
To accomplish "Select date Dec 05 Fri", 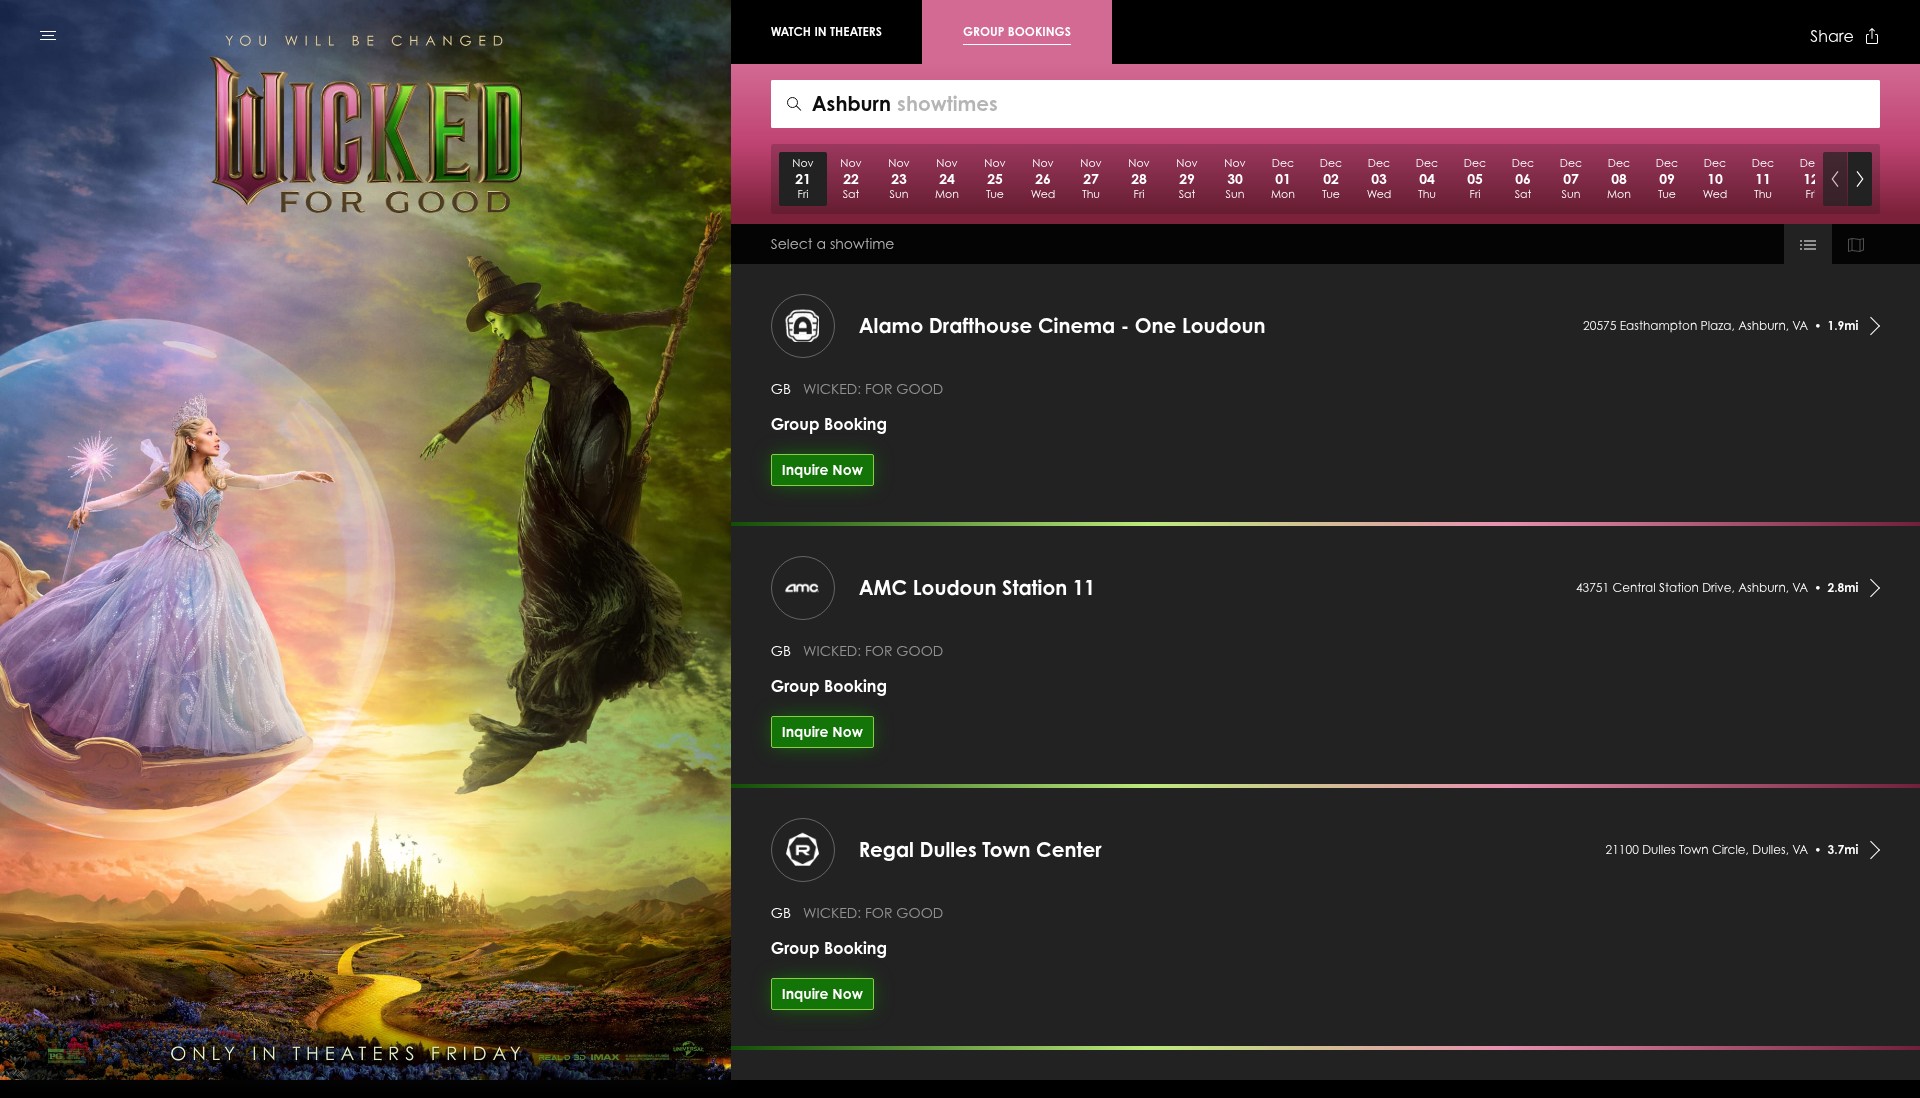I will click(1475, 179).
